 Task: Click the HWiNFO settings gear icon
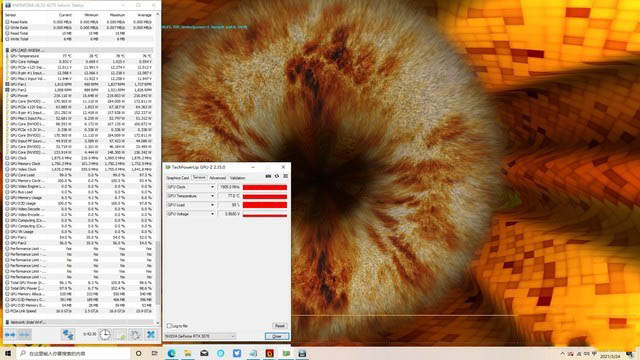pos(136,335)
